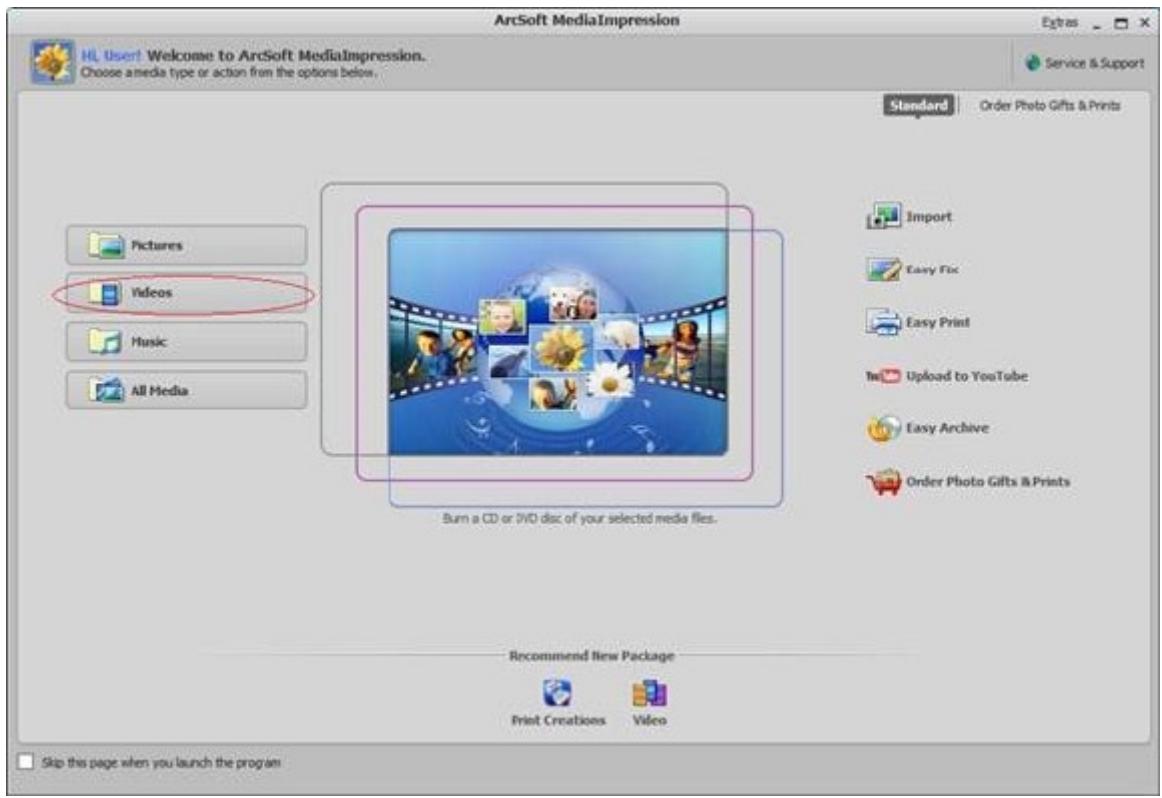Viewport: 1162px width, 798px height.
Task: Open the Video package icon
Action: coord(649,694)
